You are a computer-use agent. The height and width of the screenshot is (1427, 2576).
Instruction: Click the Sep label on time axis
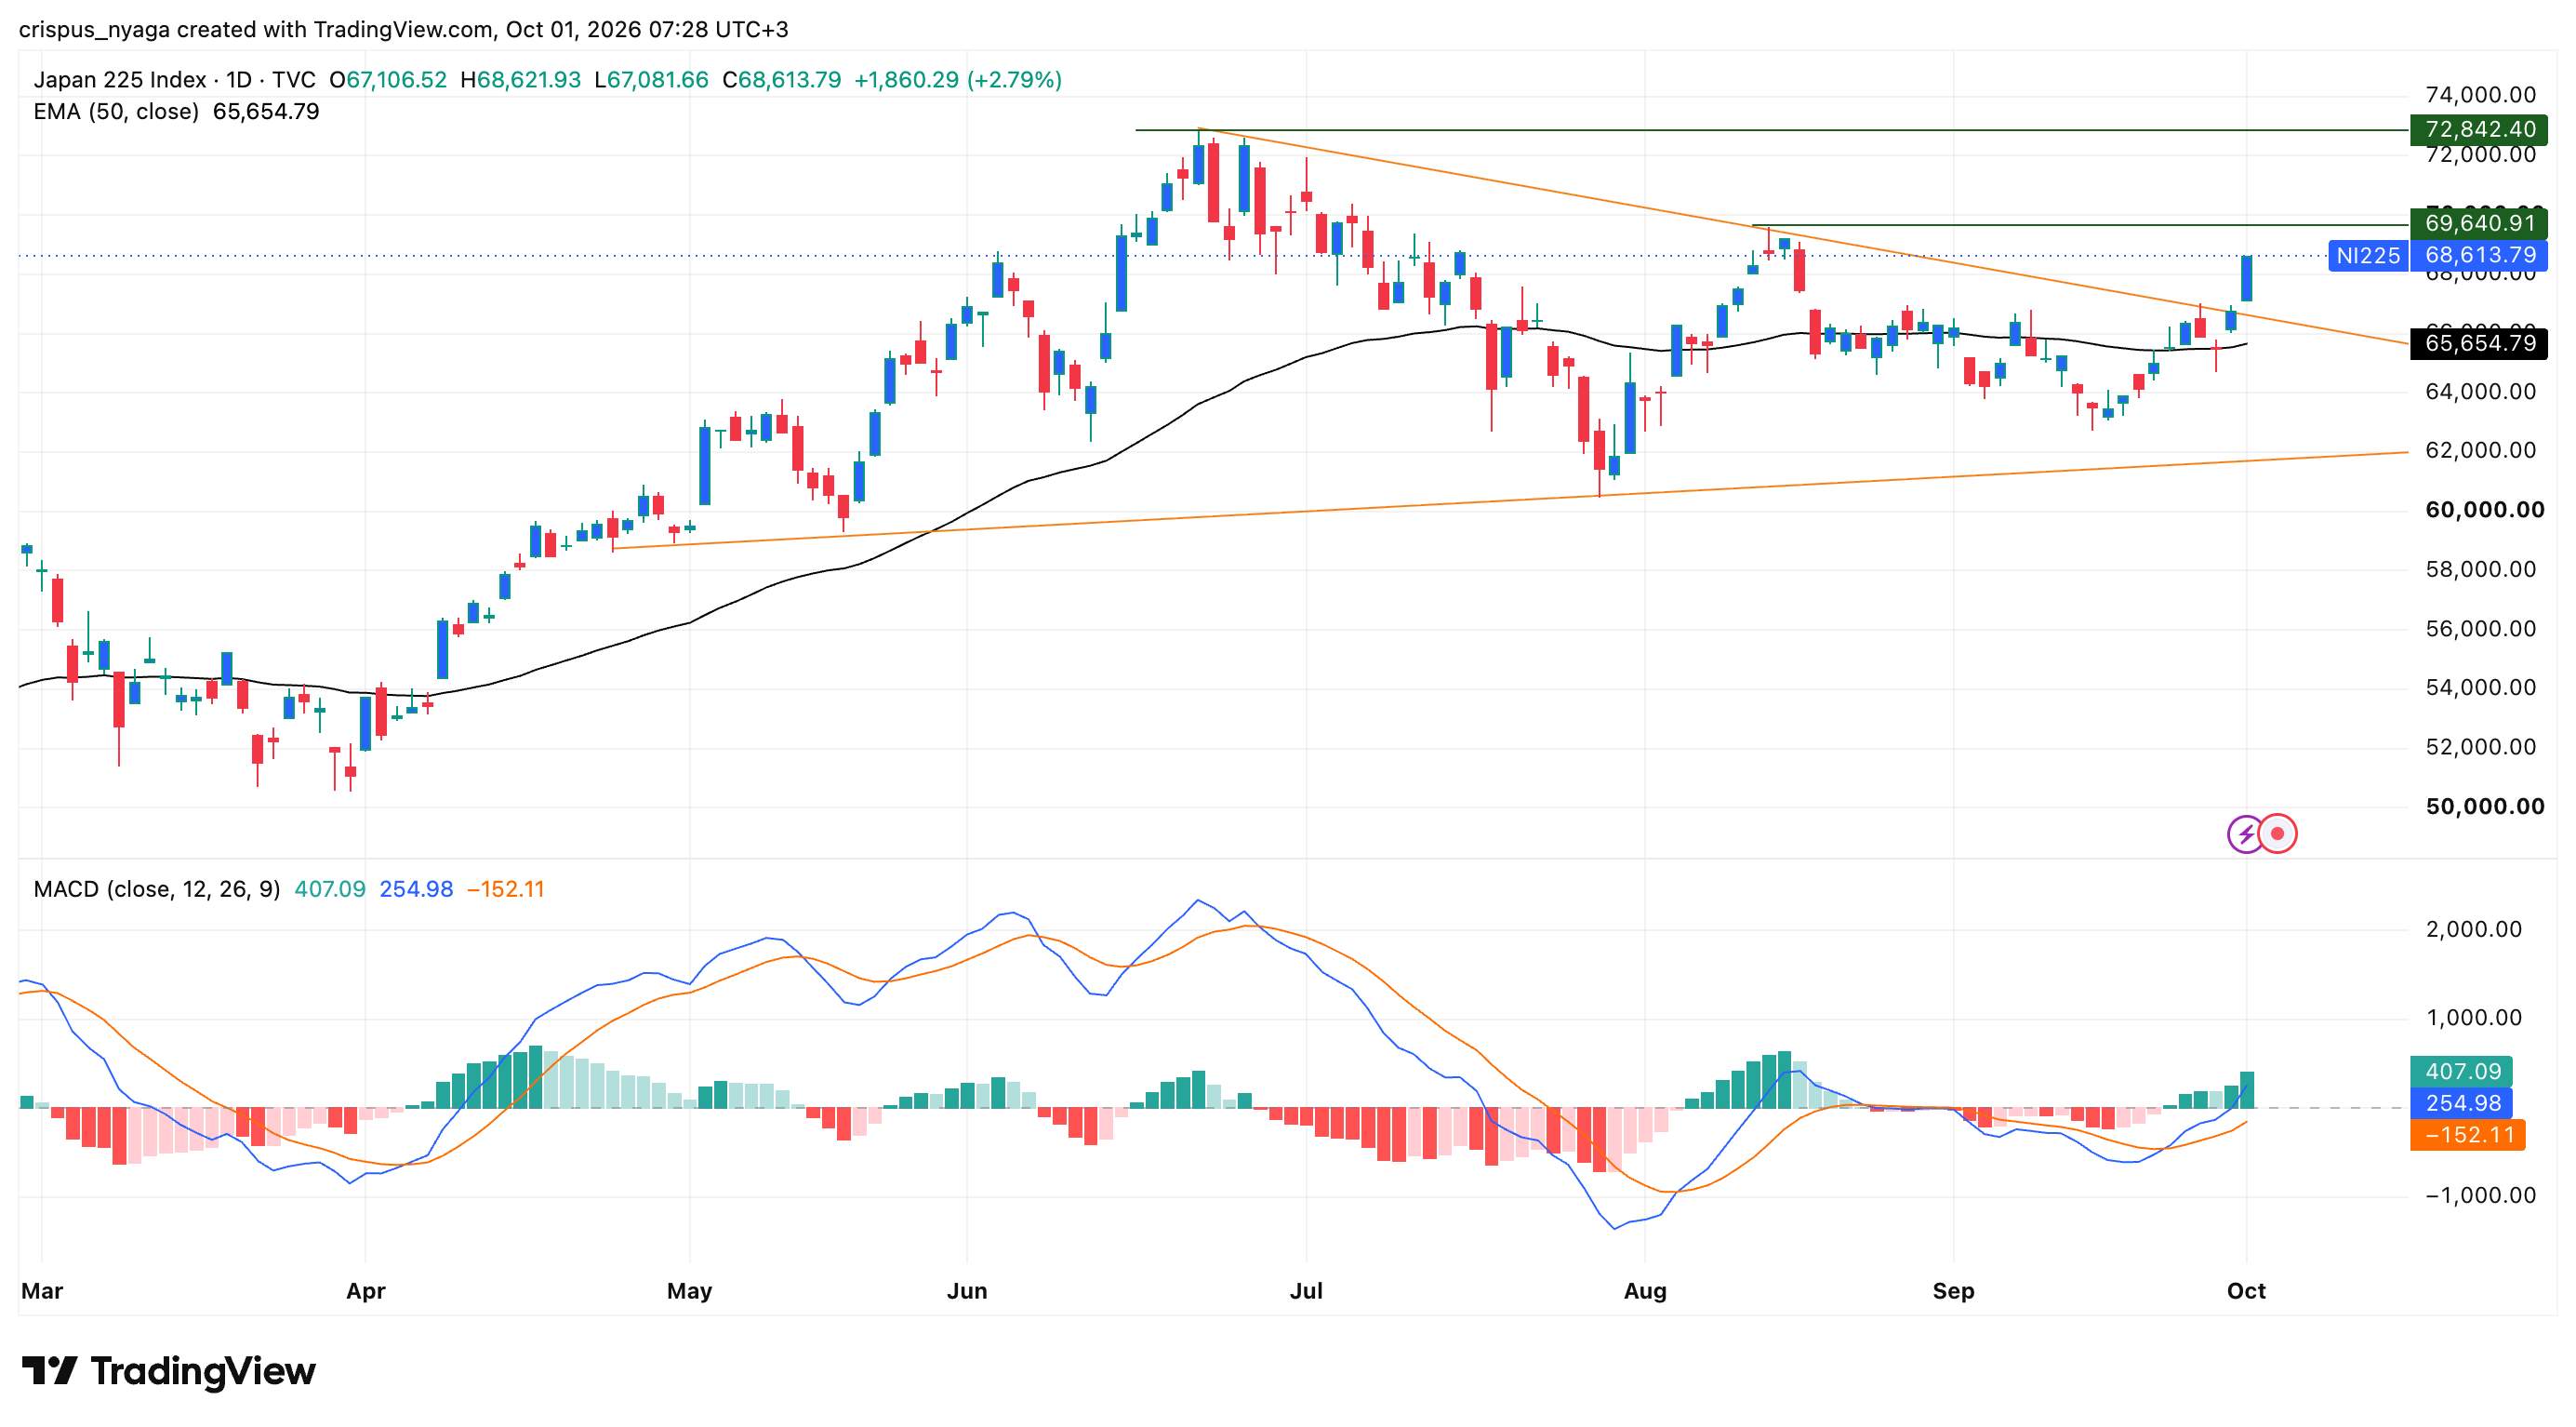coord(1953,1291)
